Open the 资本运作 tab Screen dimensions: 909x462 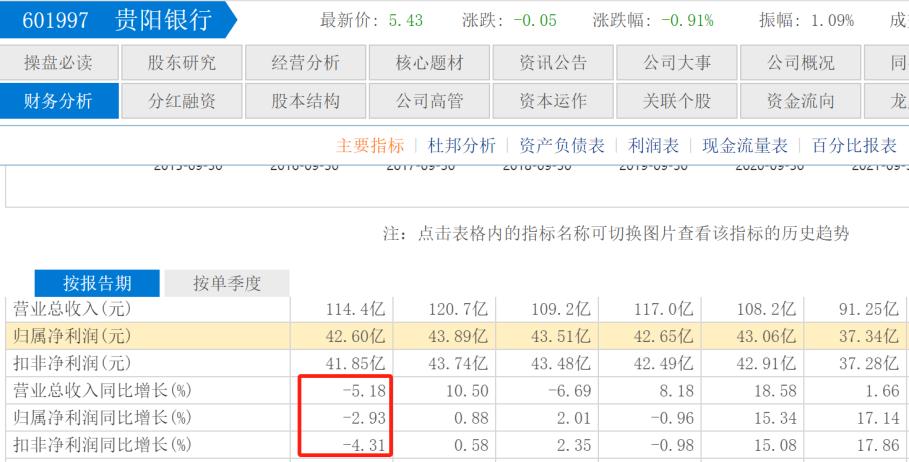[553, 100]
